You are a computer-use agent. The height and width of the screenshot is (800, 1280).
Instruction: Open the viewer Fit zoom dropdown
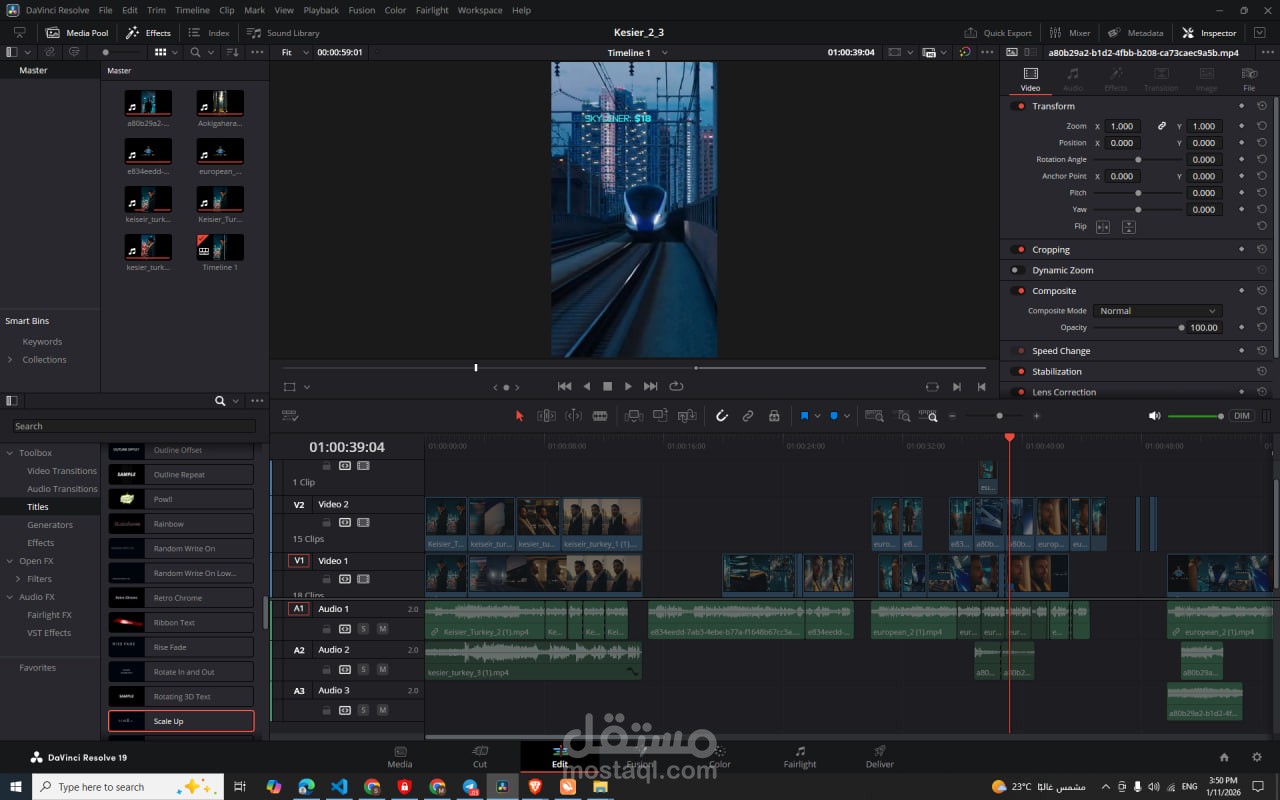pyautogui.click(x=293, y=52)
